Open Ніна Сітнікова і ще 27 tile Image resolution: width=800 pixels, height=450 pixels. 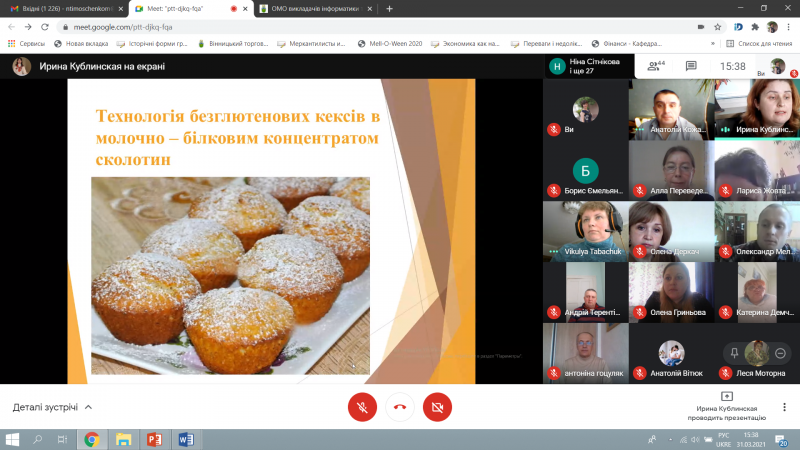tap(589, 66)
